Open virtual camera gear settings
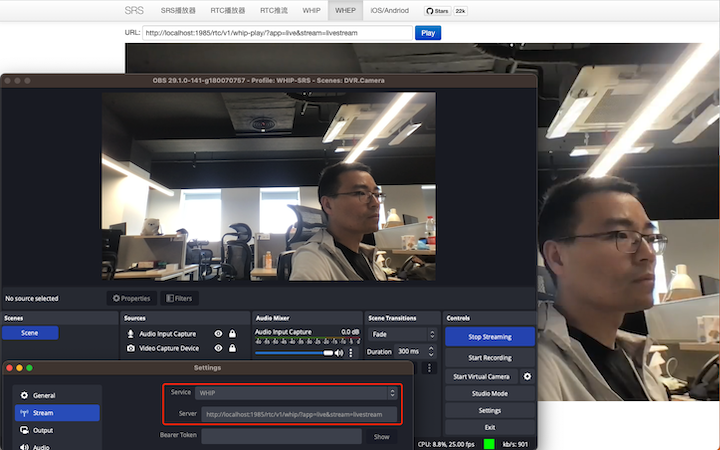The width and height of the screenshot is (720, 450). (527, 376)
